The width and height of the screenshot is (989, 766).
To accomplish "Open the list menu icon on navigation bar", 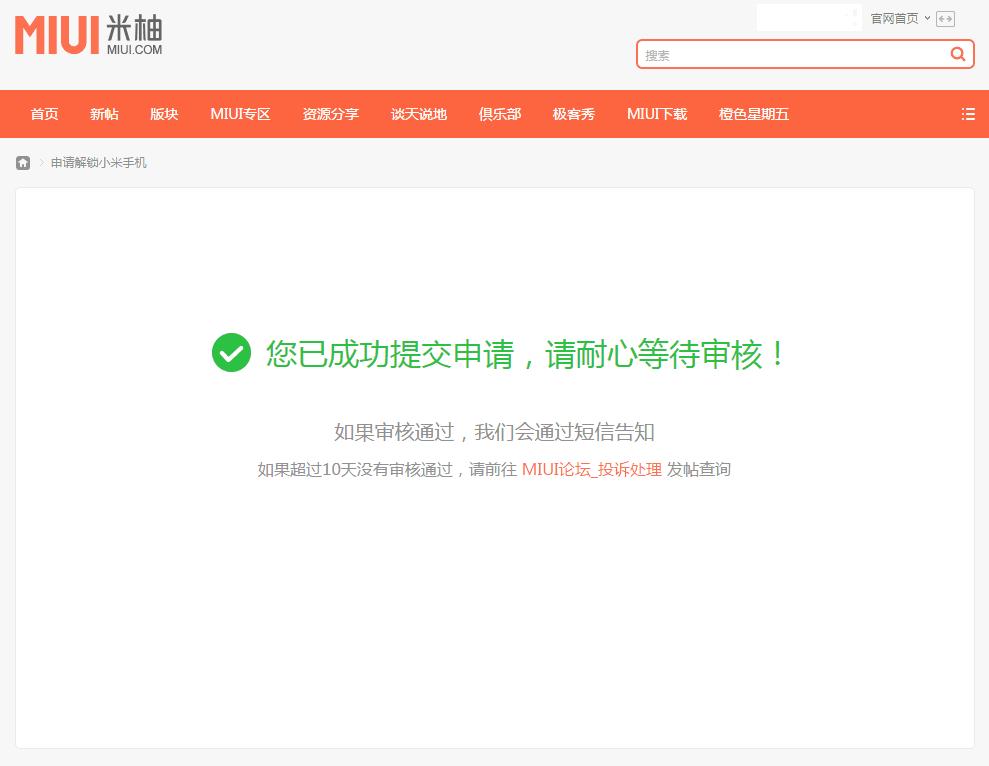I will coord(967,114).
